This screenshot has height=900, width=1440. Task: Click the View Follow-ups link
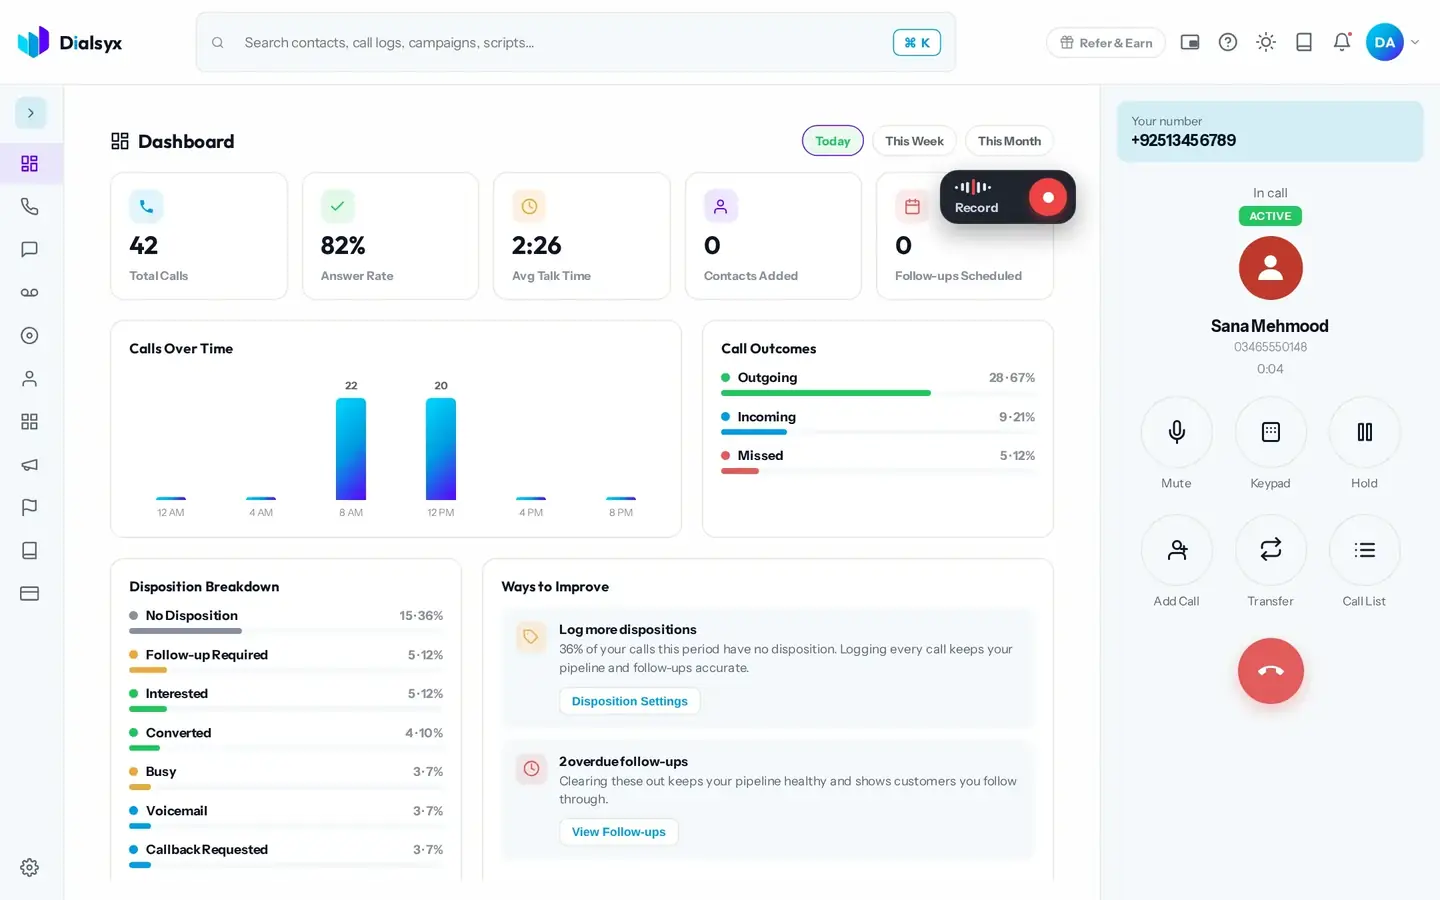click(619, 832)
